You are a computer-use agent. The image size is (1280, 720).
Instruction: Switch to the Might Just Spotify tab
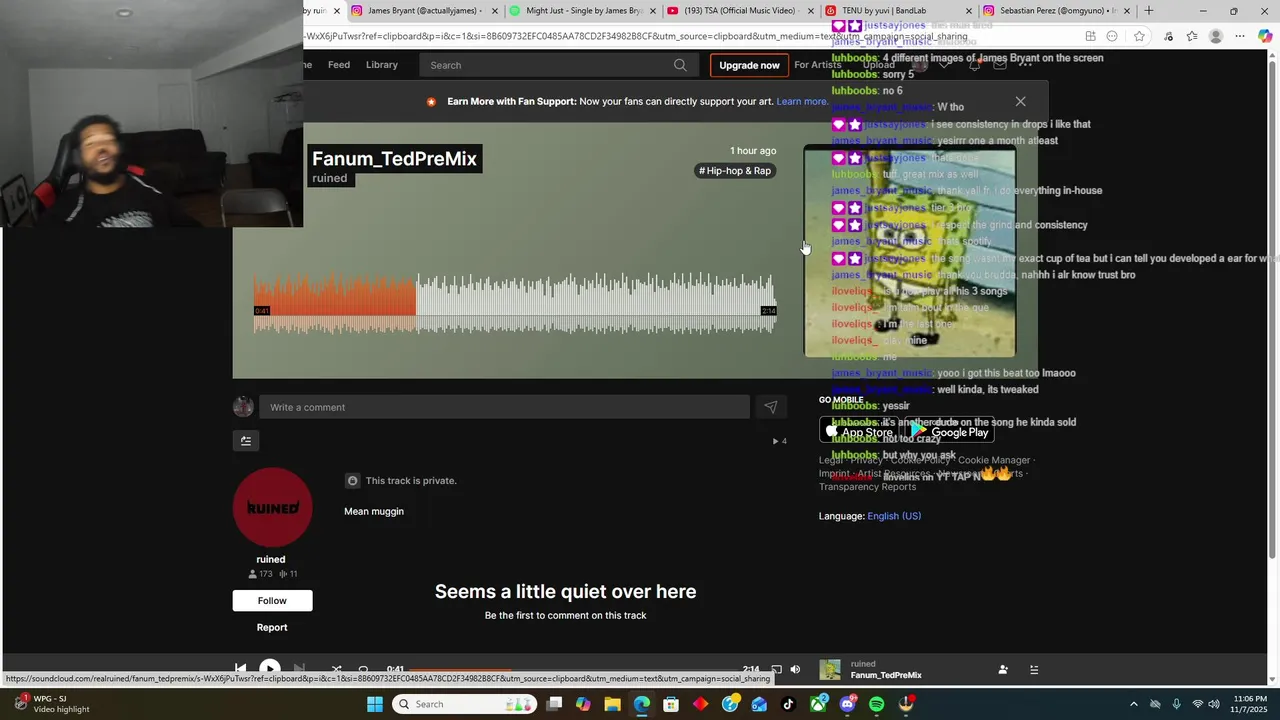[580, 11]
